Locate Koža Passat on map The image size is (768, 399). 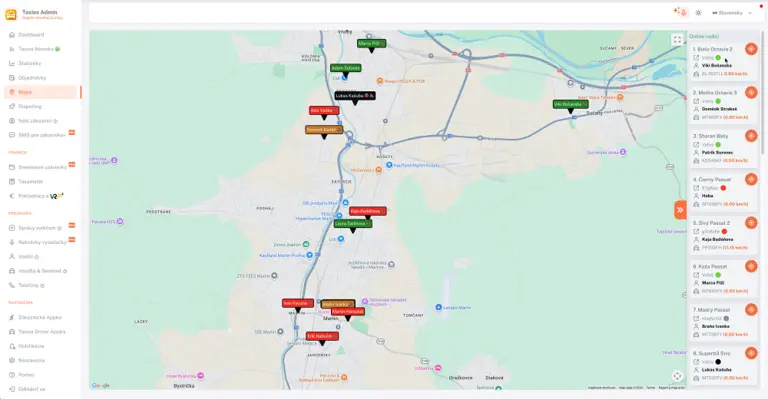(751, 266)
